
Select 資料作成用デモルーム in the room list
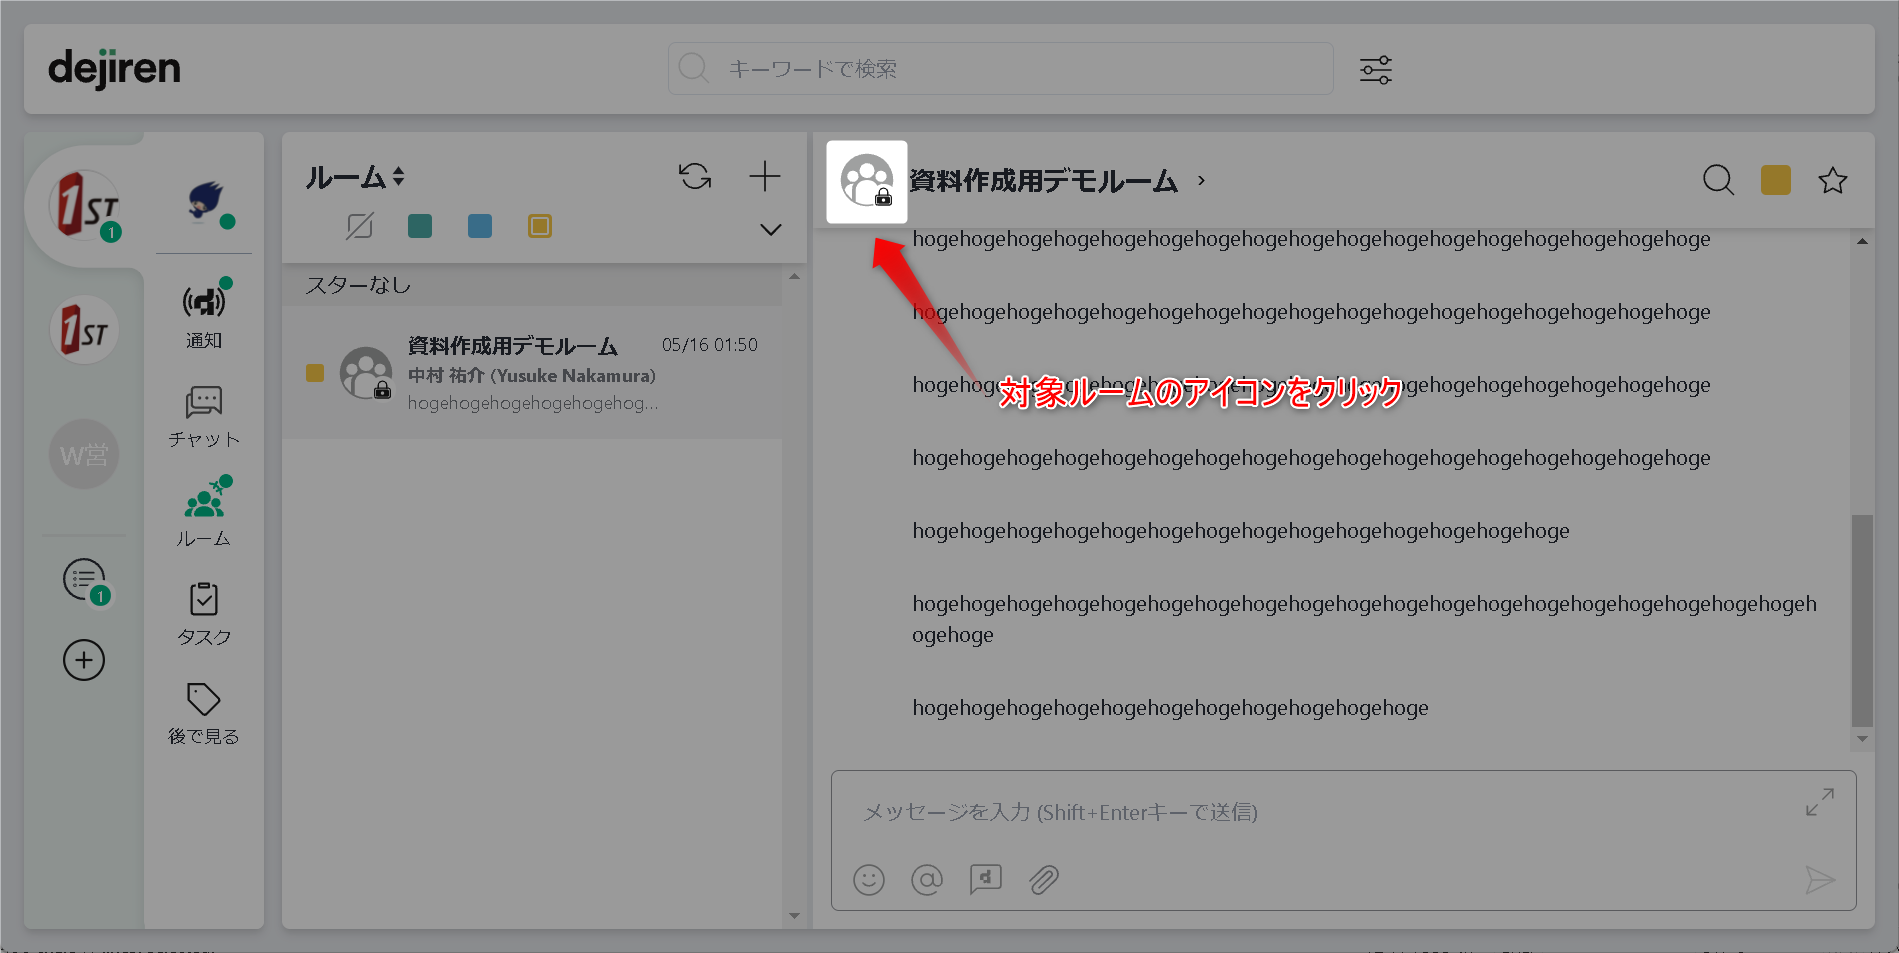pos(532,373)
